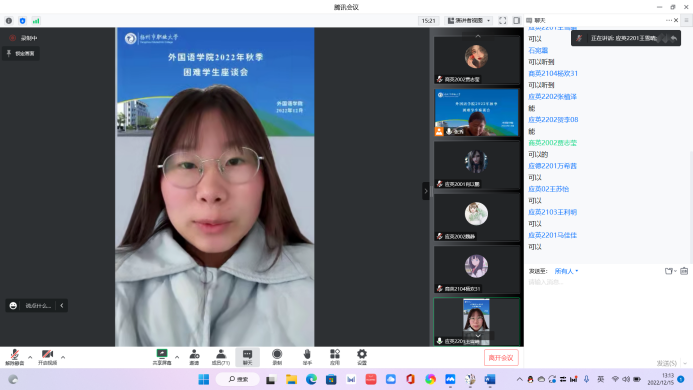Unmute the microphone in bottom toolbar

click(15, 357)
